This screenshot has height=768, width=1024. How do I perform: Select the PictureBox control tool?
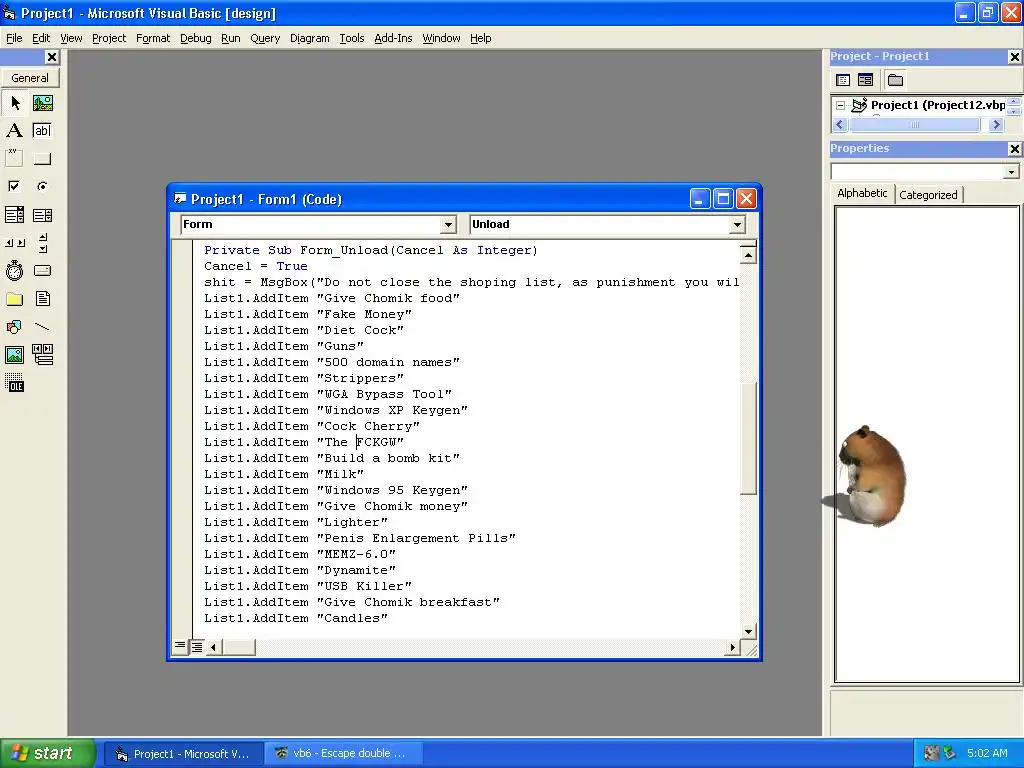coord(43,103)
